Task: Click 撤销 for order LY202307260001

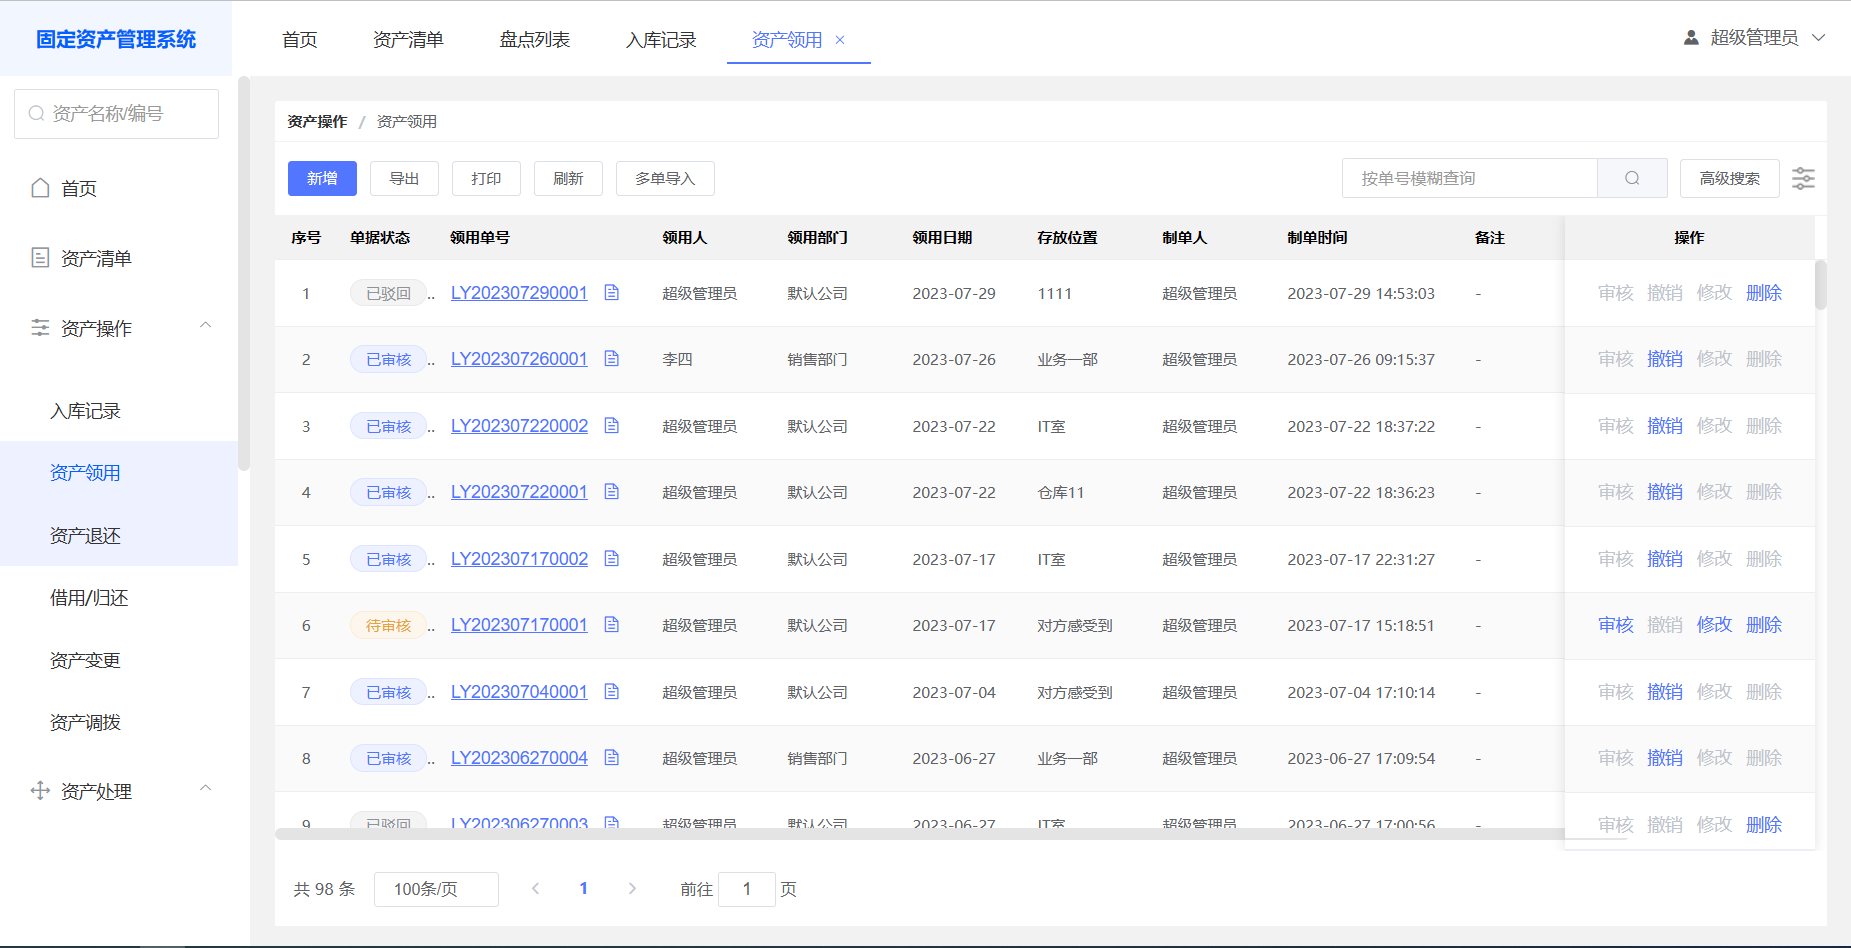Action: click(x=1665, y=359)
